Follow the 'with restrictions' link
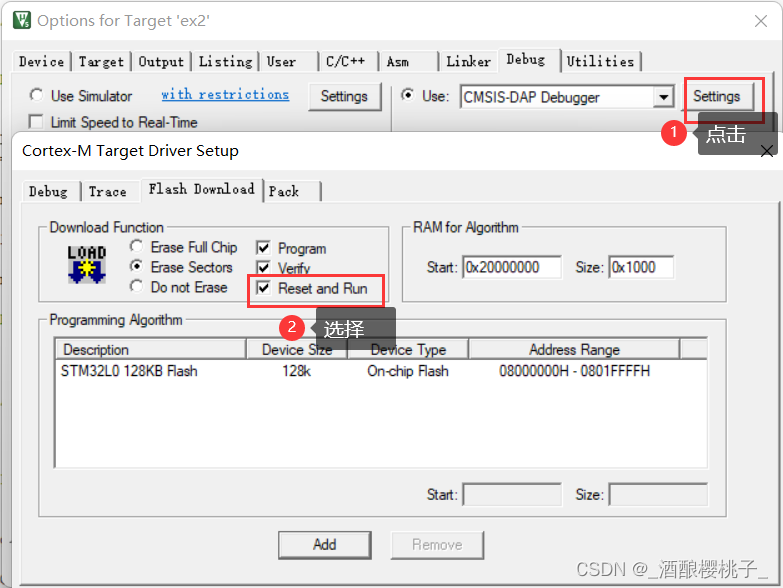 click(225, 94)
